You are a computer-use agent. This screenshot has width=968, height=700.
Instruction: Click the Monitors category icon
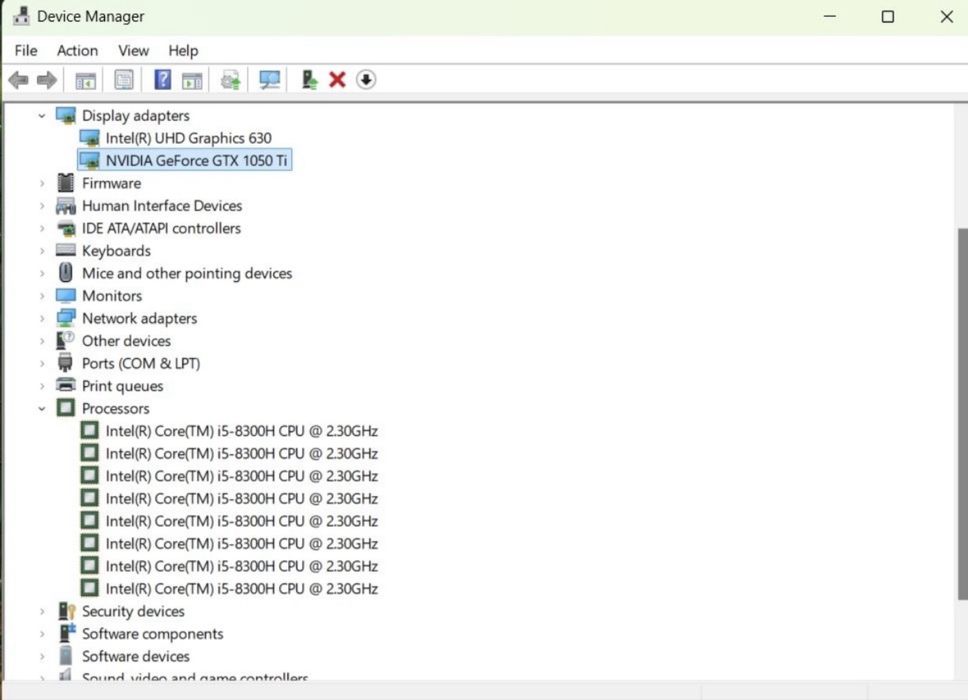(x=65, y=296)
